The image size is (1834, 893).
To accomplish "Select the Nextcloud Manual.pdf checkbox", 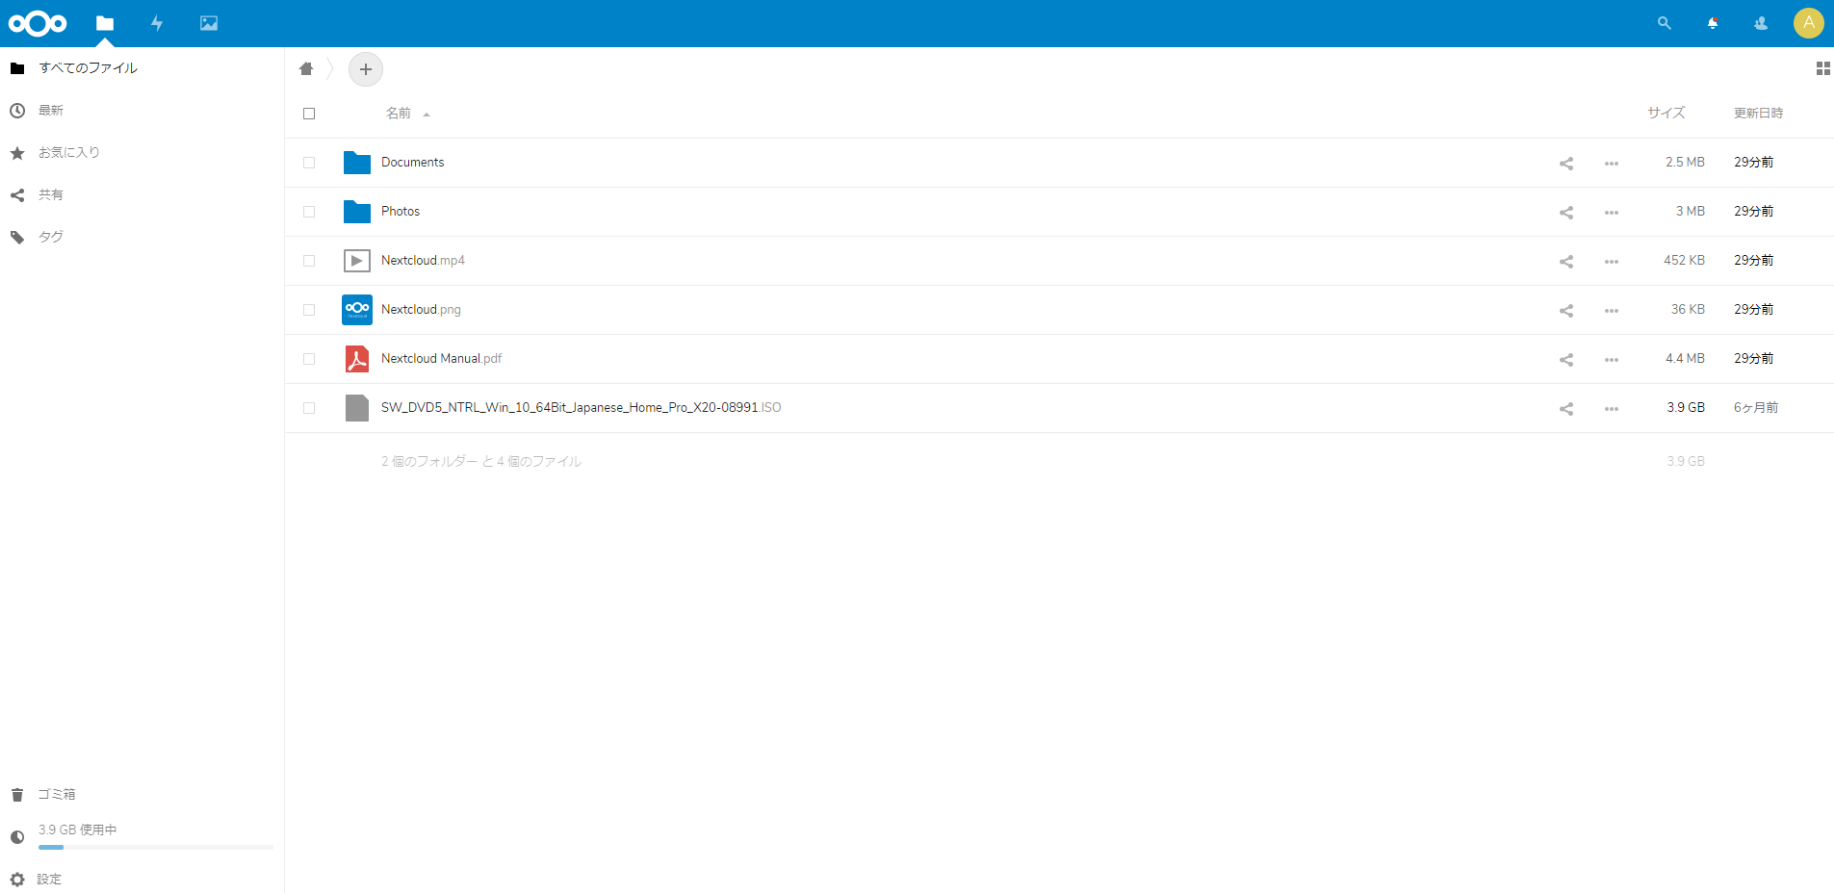I will point(309,359).
